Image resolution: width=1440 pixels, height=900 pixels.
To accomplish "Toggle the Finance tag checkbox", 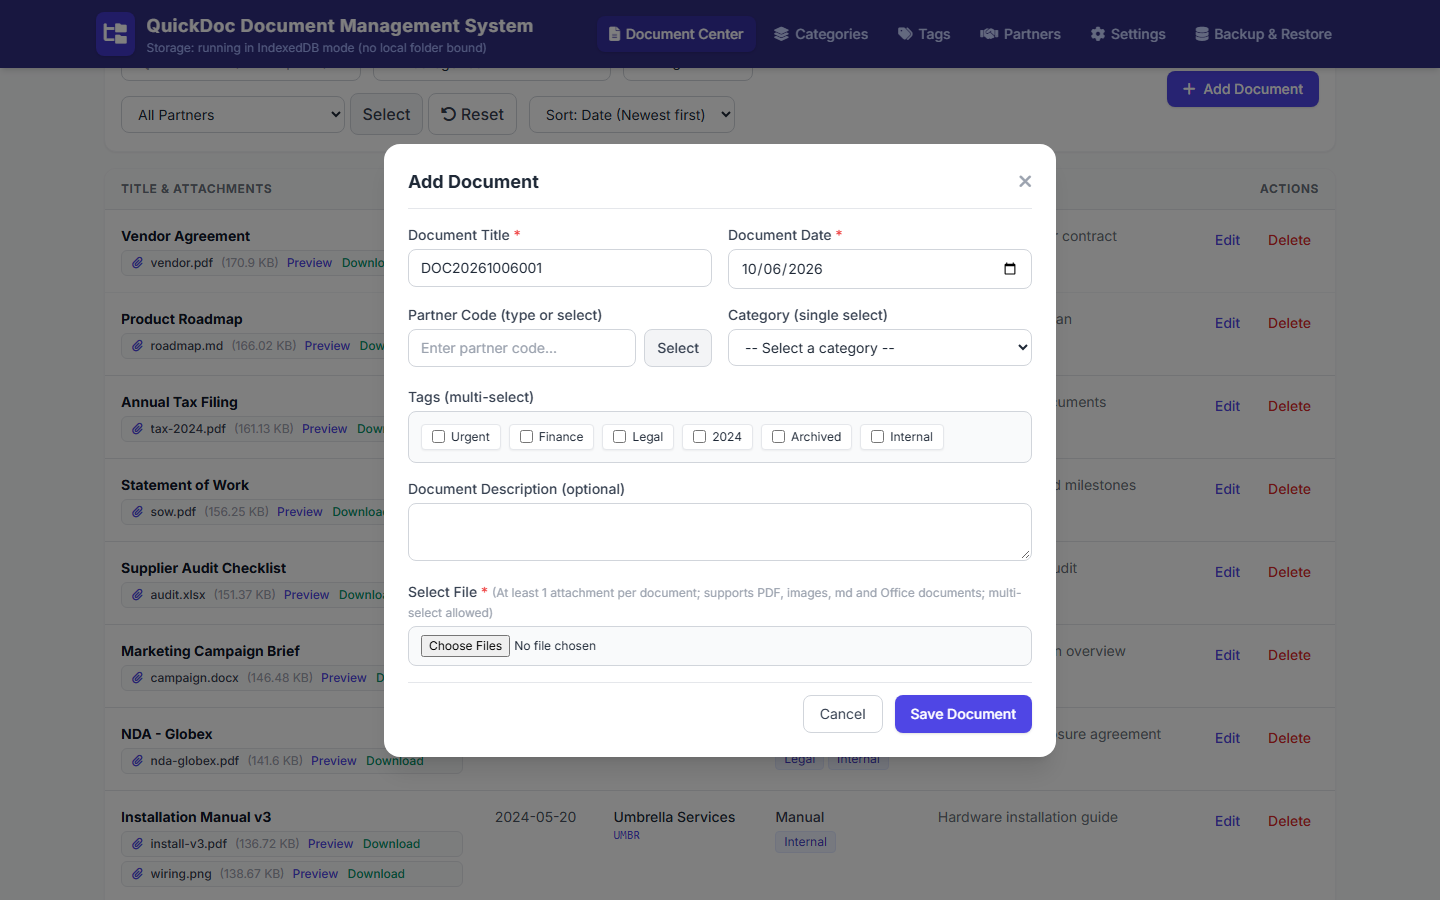I will (526, 437).
